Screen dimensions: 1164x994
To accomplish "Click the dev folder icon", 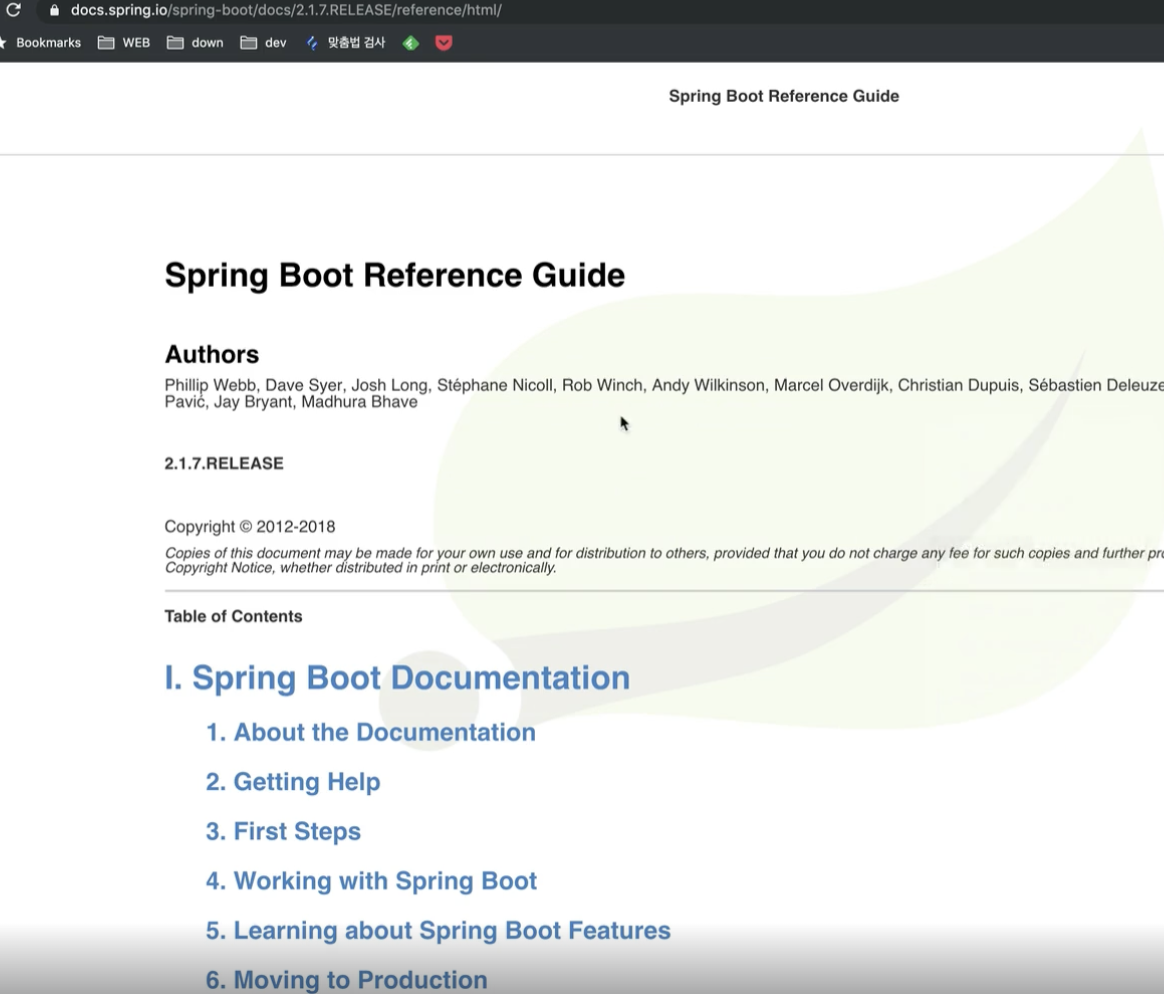I will [x=249, y=43].
